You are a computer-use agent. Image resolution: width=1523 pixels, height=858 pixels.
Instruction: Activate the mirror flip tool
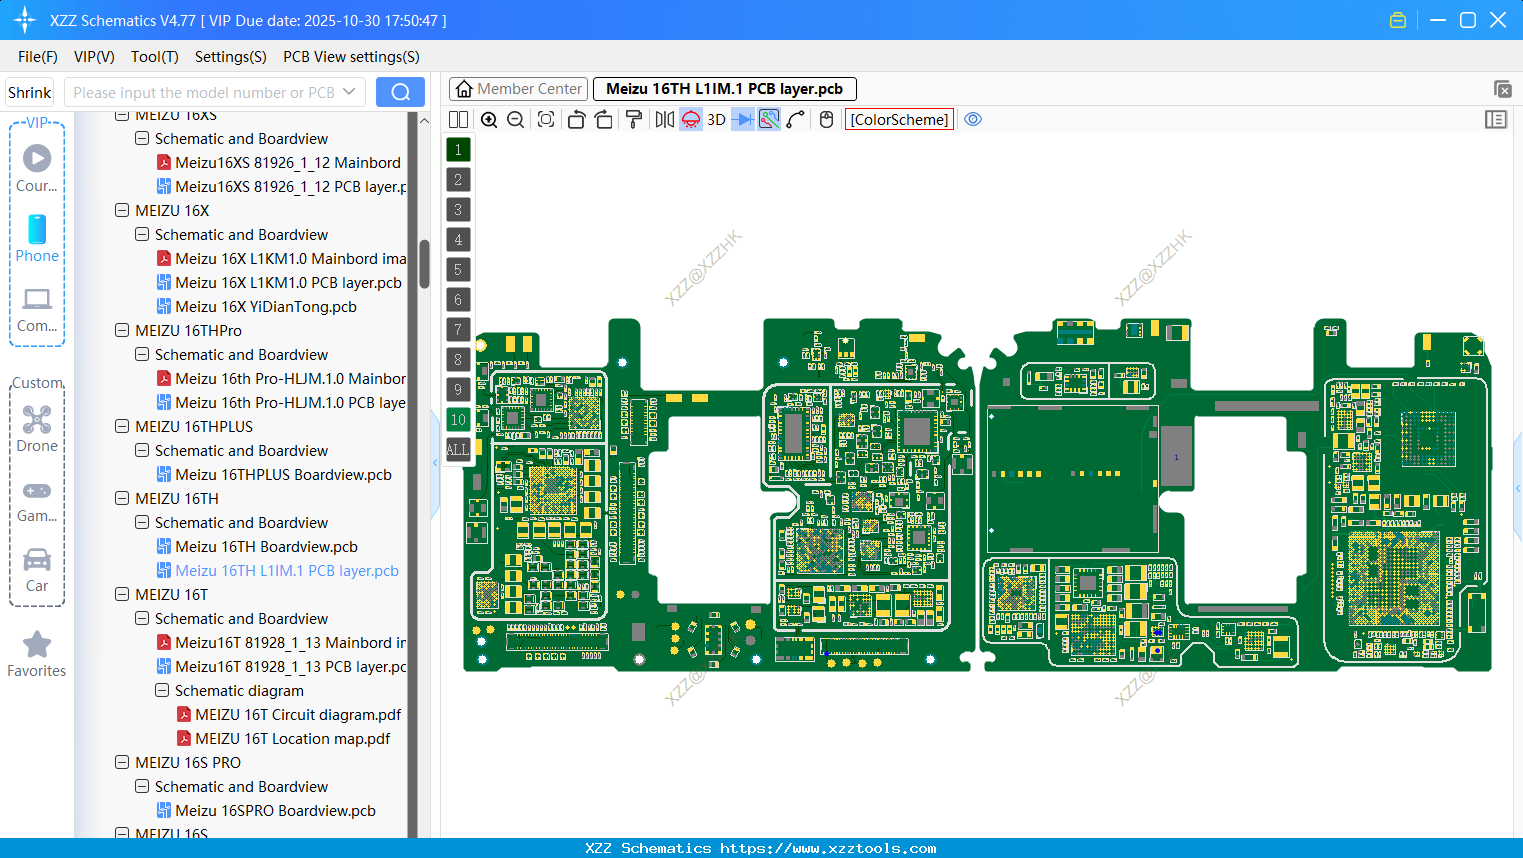coord(662,119)
